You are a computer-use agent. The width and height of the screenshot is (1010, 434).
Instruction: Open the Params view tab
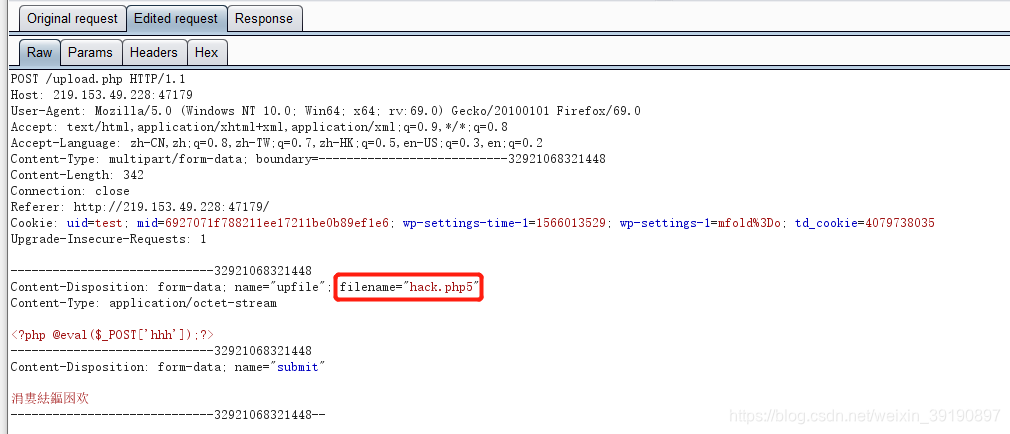click(x=91, y=52)
